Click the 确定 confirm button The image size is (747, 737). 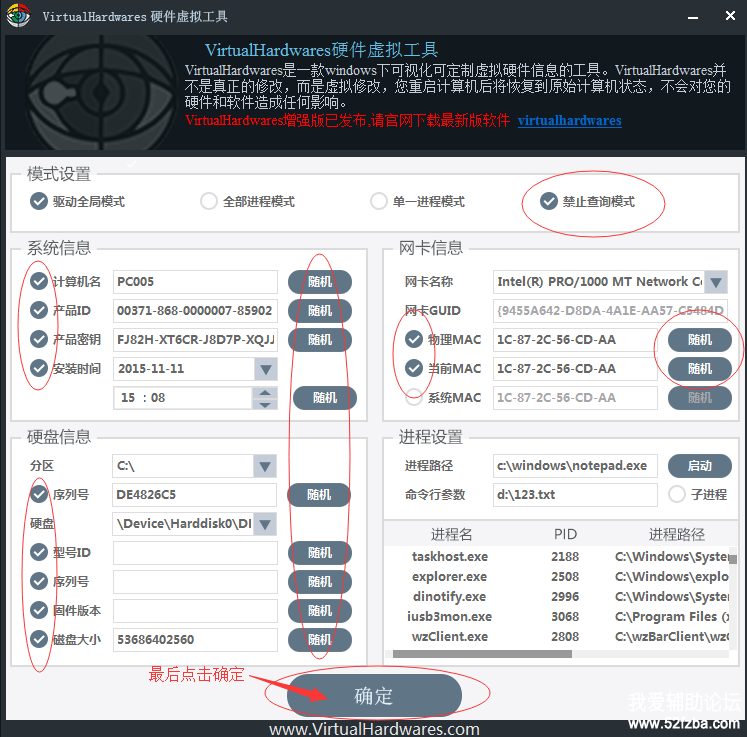click(x=374, y=696)
